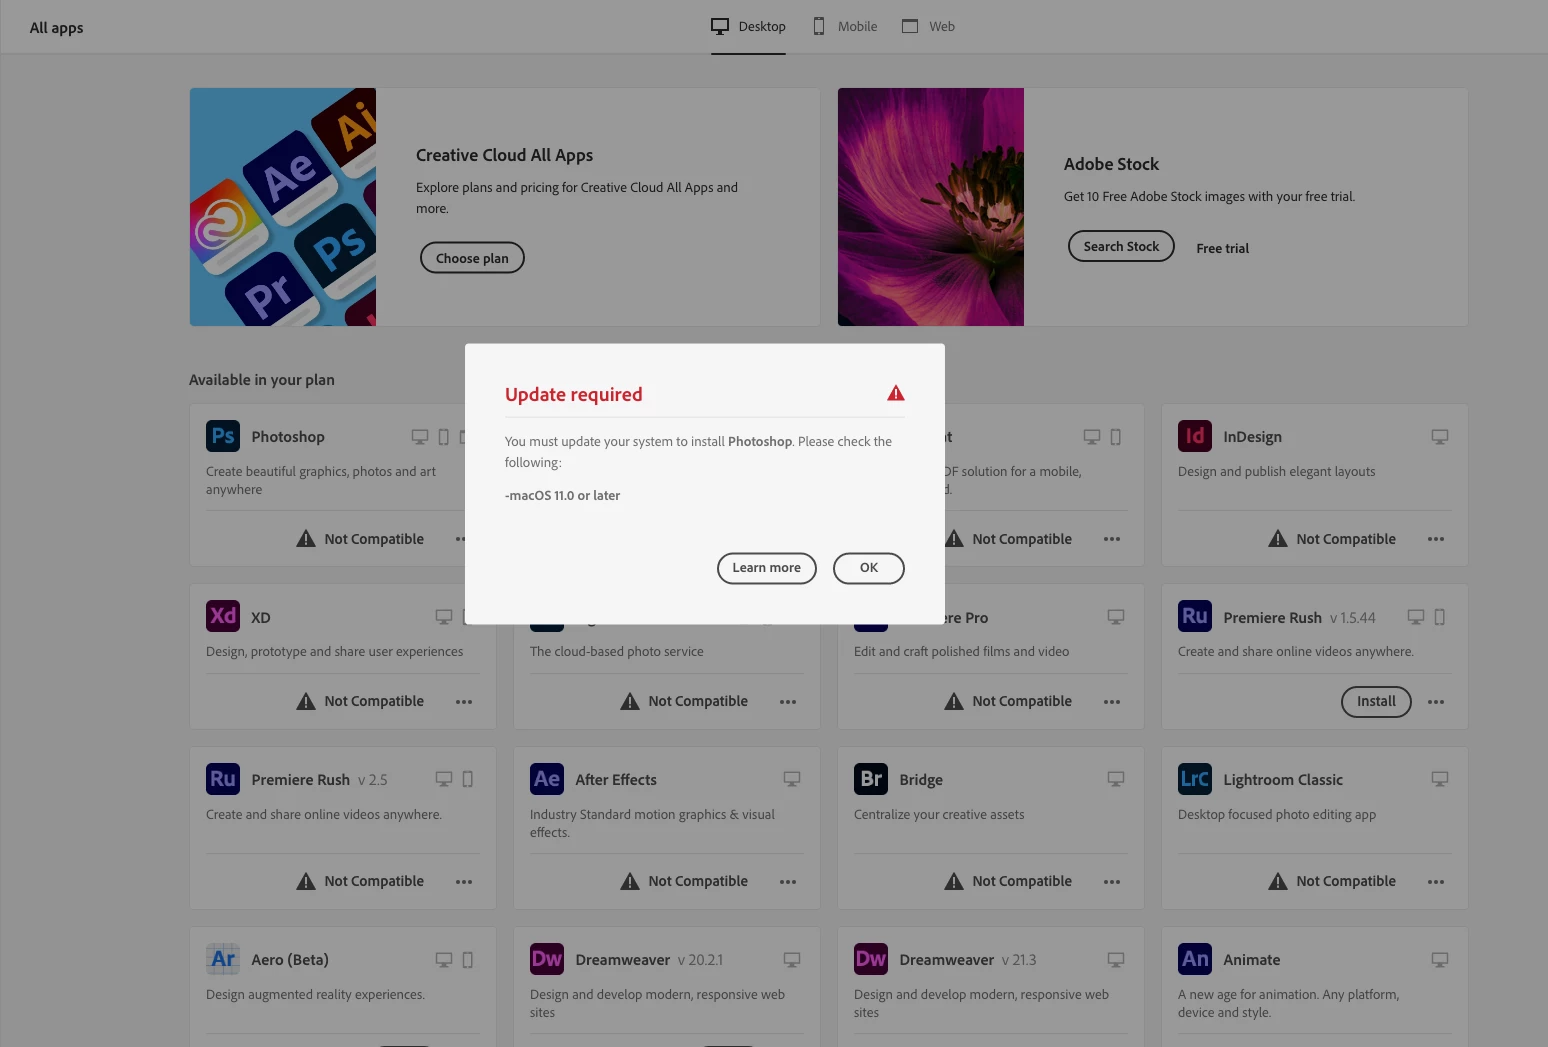Click Not Compatible warning on XD card
The image size is (1548, 1047).
coord(360,701)
